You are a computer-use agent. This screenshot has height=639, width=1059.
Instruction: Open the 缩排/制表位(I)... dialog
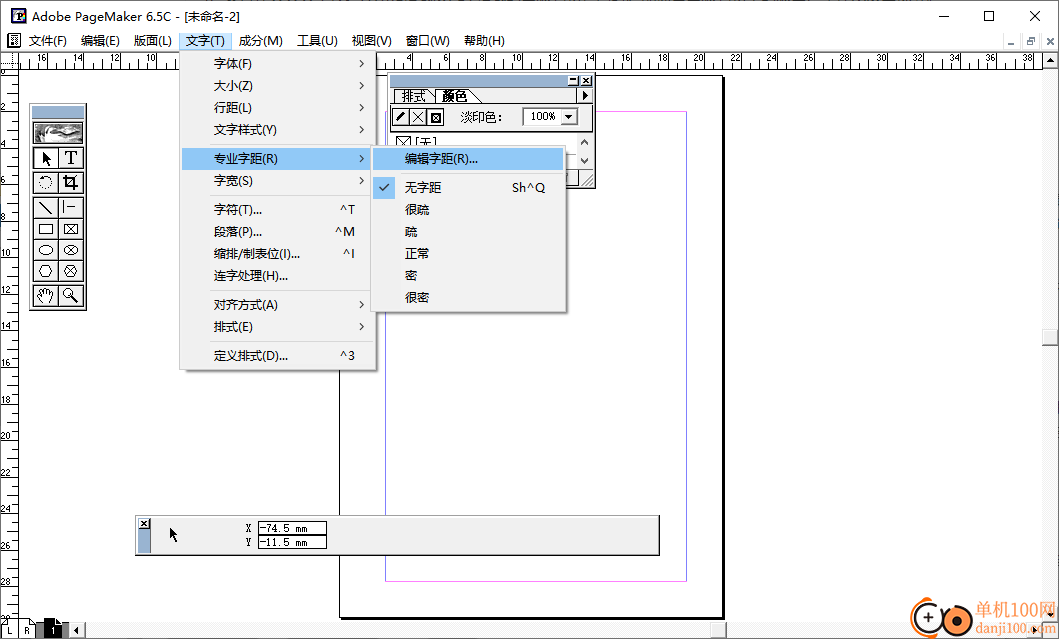point(278,254)
